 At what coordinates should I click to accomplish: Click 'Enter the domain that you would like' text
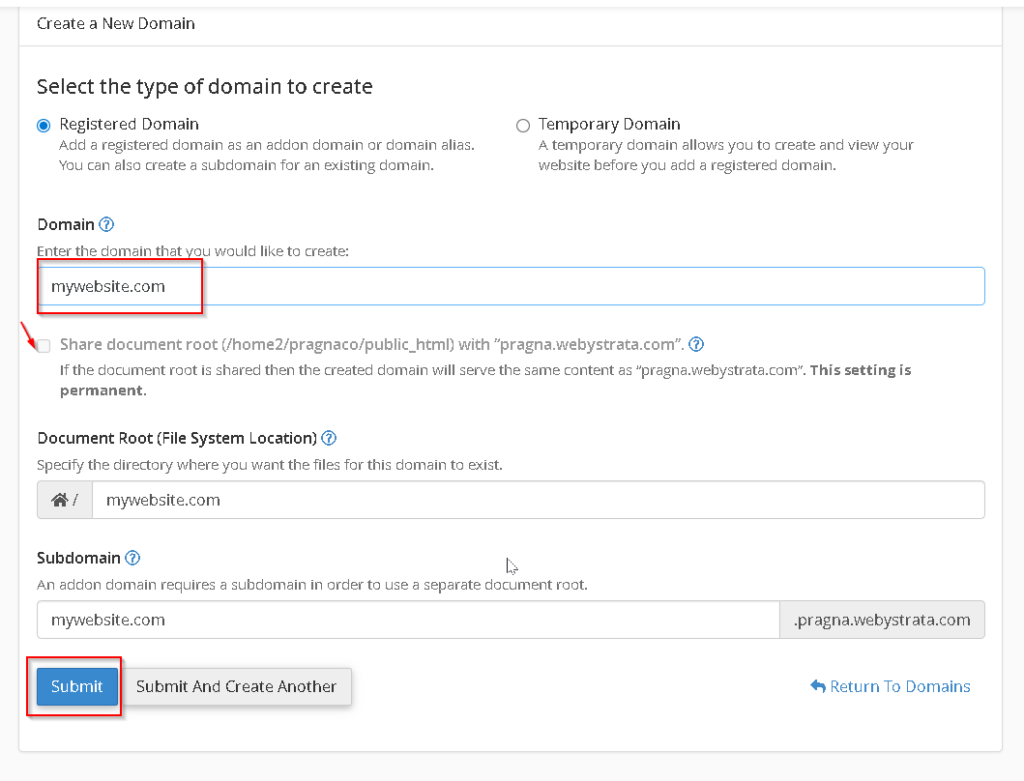point(193,251)
